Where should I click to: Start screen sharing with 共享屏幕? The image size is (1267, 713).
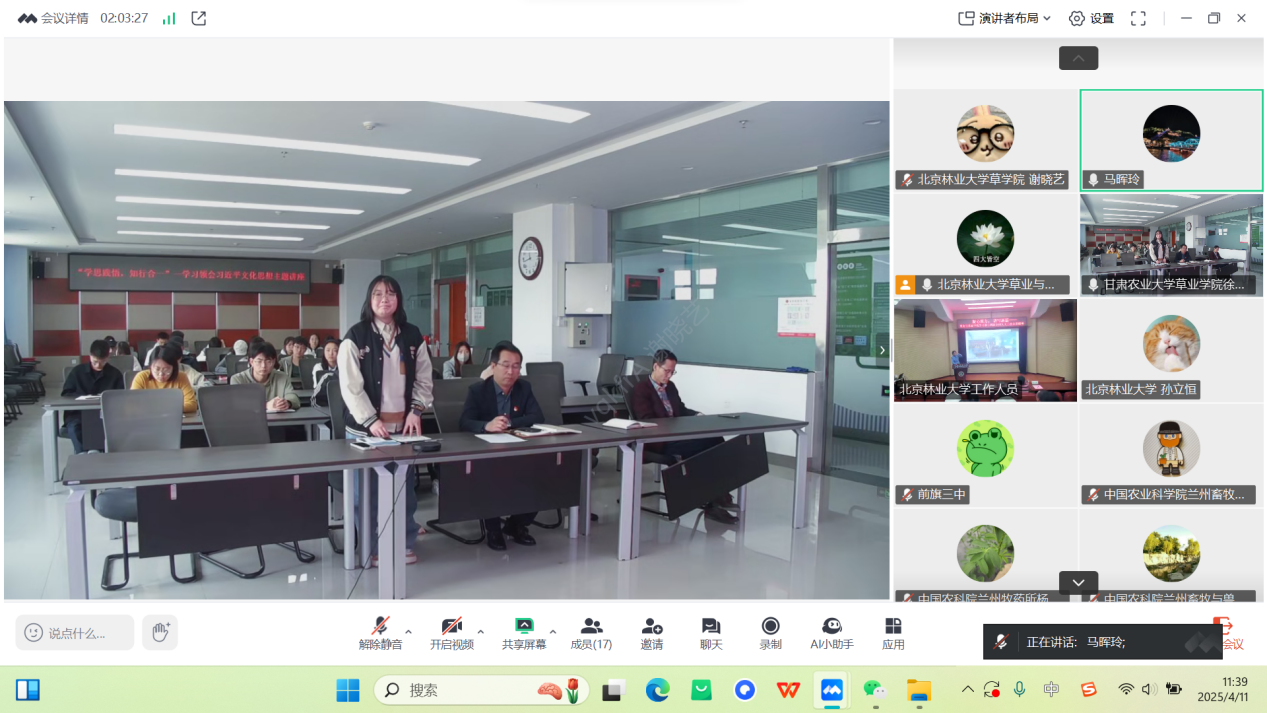[x=524, y=634]
